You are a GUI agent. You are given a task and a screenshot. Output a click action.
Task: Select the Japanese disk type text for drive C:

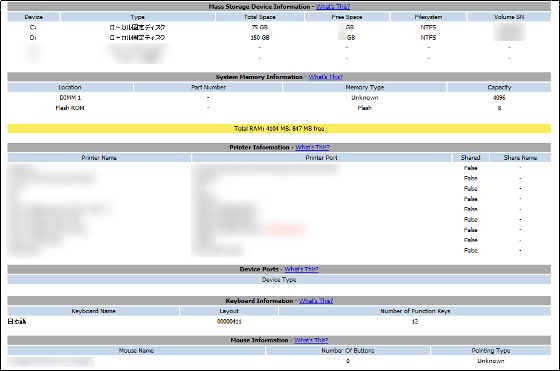[x=138, y=27]
